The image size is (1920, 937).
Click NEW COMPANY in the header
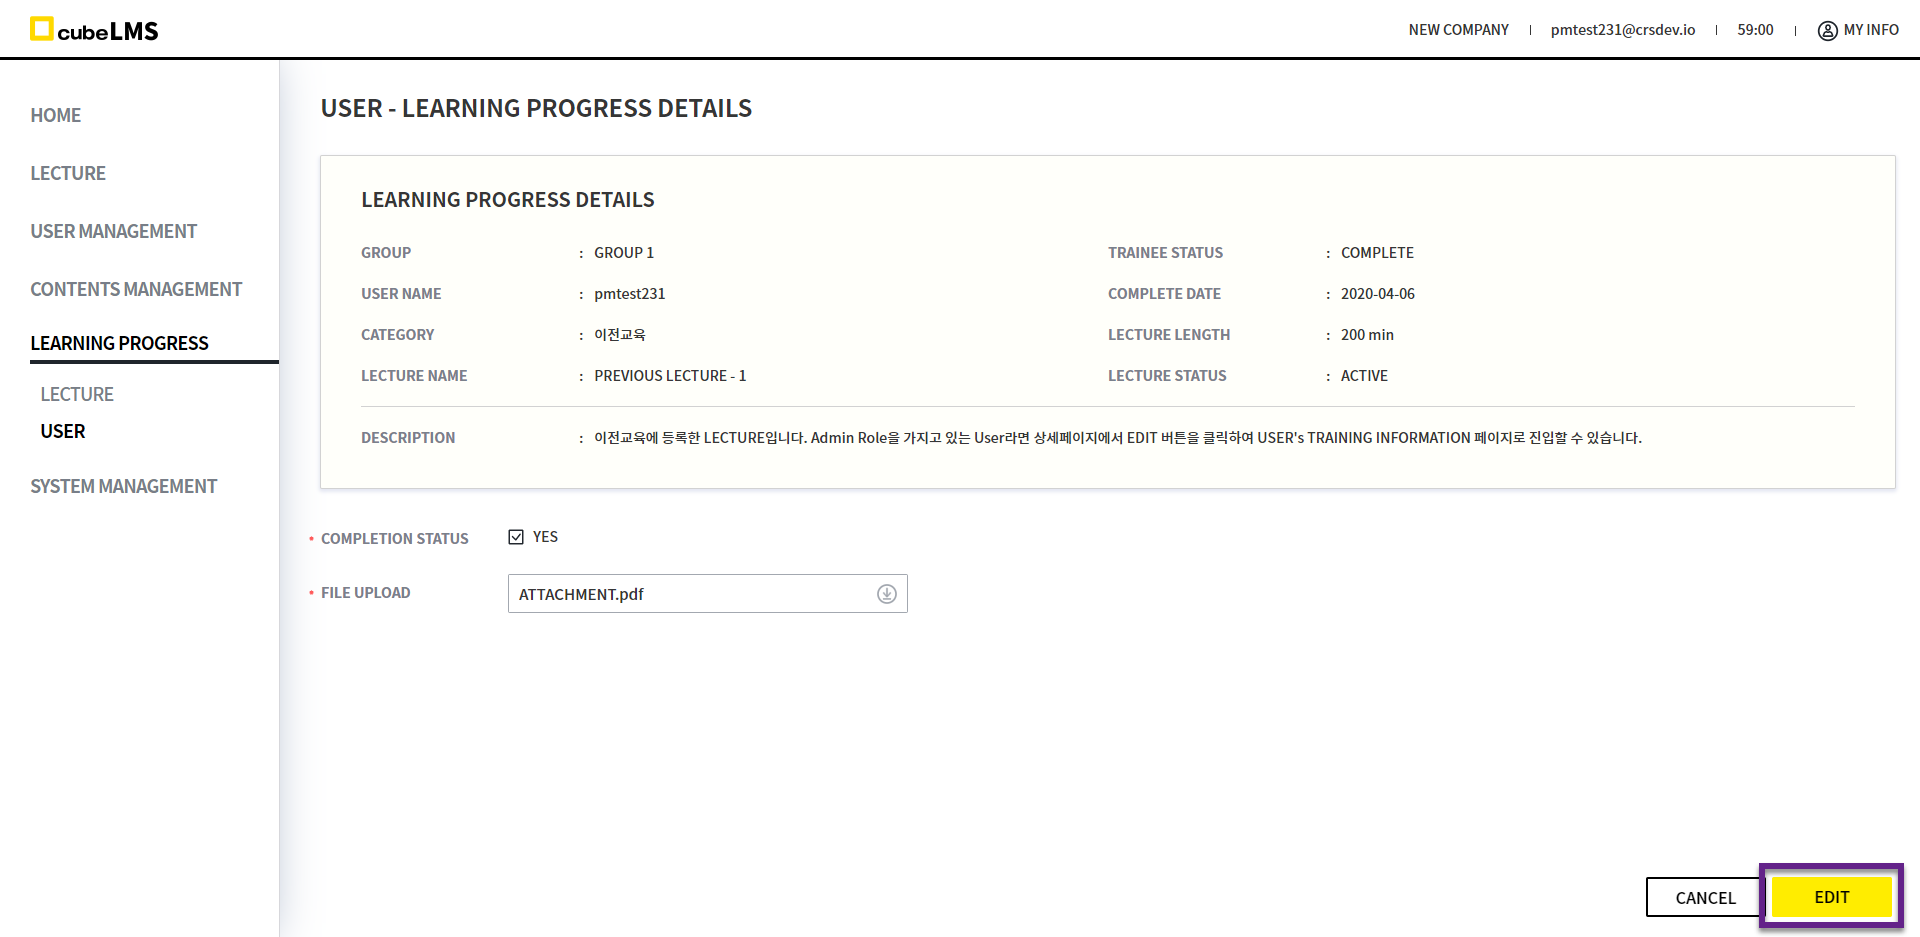pyautogui.click(x=1458, y=30)
